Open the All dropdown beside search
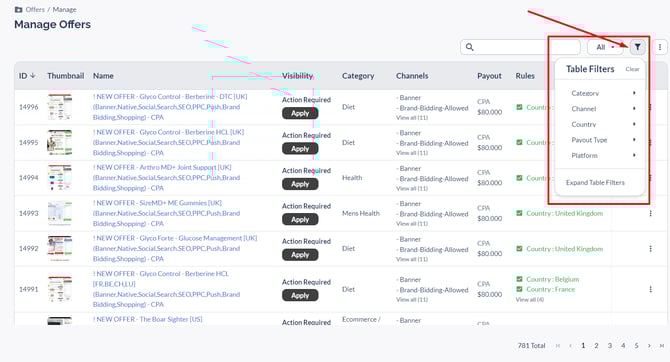This screenshot has height=362, width=670. (x=605, y=47)
